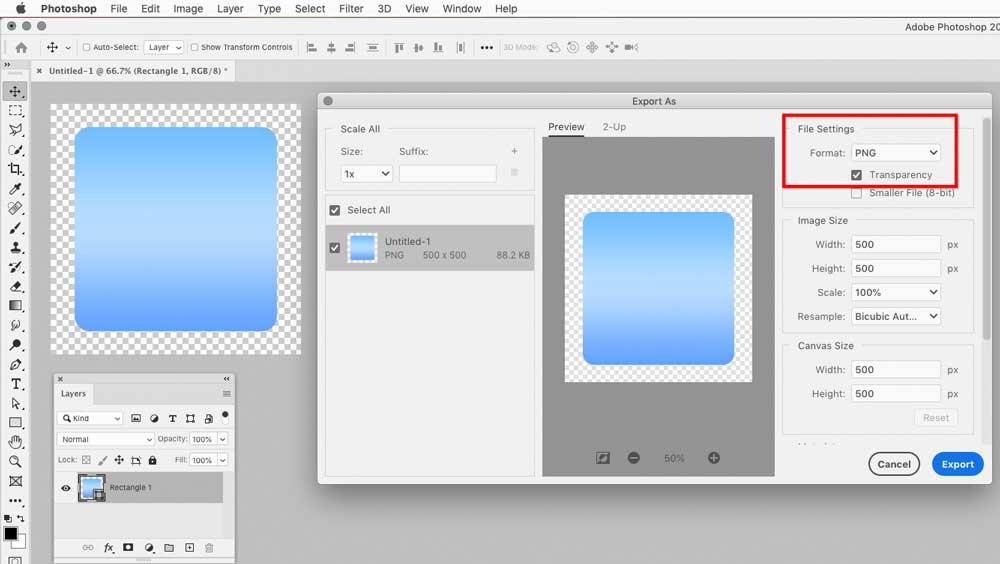Screen dimensions: 1000x564
Task: Open the Filter menu
Action: click(351, 9)
